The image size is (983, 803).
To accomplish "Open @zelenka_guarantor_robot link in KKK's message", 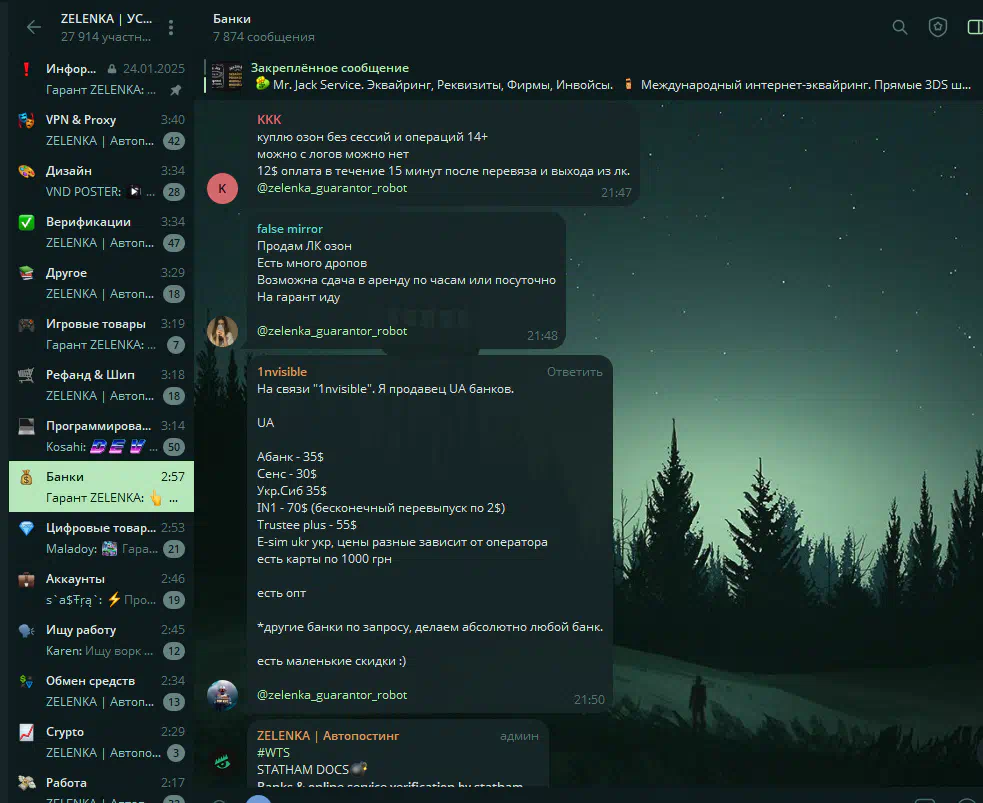I will [332, 188].
